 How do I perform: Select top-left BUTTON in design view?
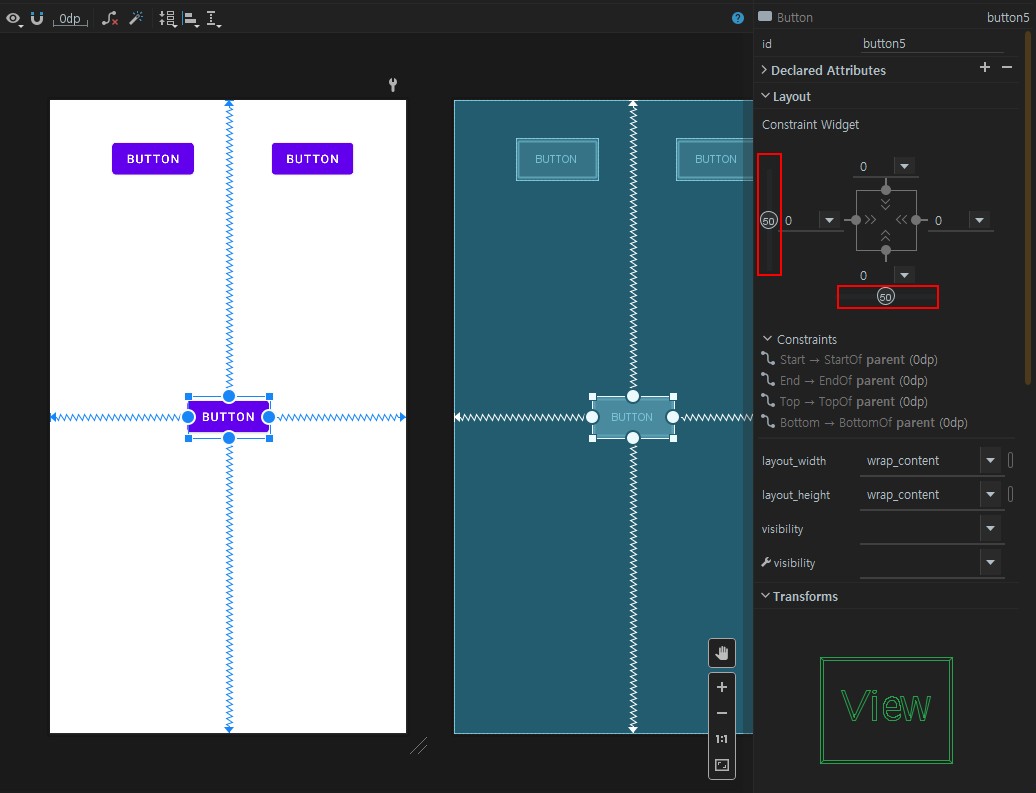click(x=153, y=159)
